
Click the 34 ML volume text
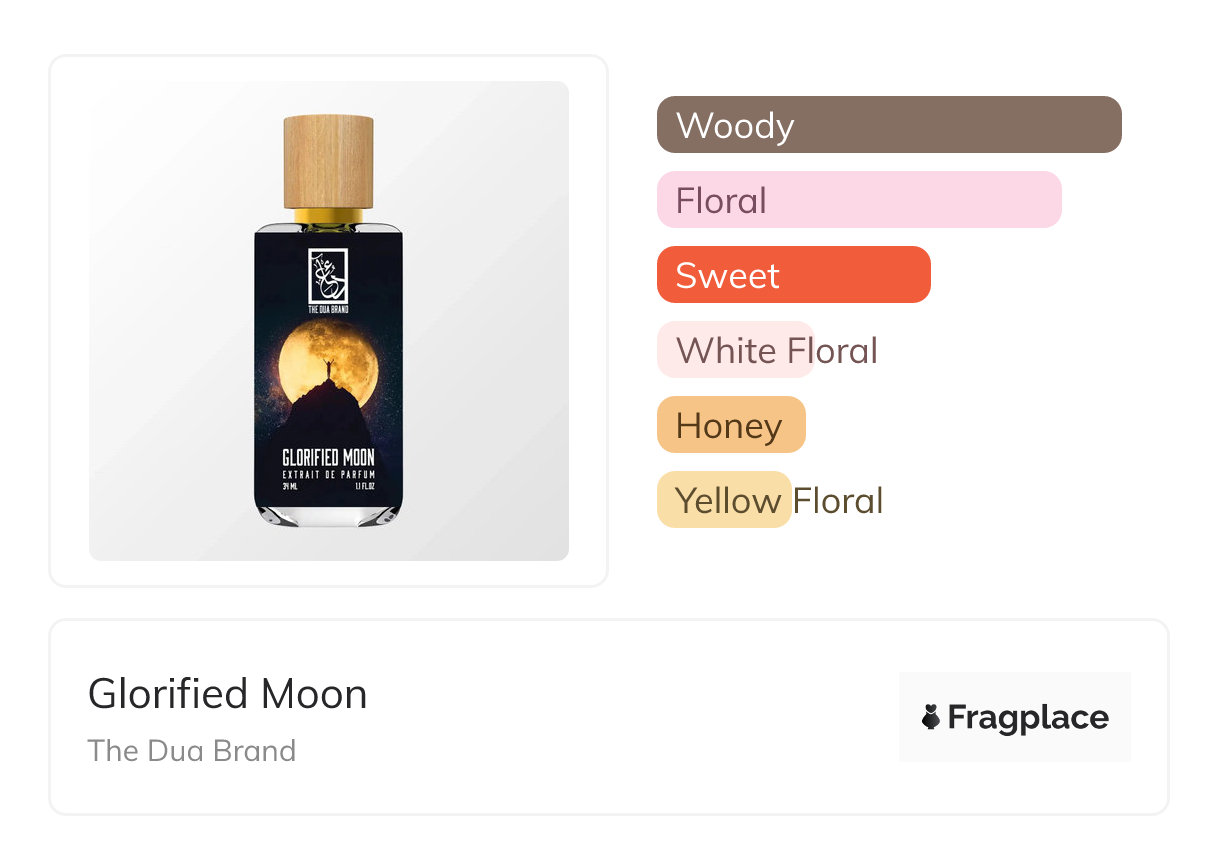click(x=292, y=487)
